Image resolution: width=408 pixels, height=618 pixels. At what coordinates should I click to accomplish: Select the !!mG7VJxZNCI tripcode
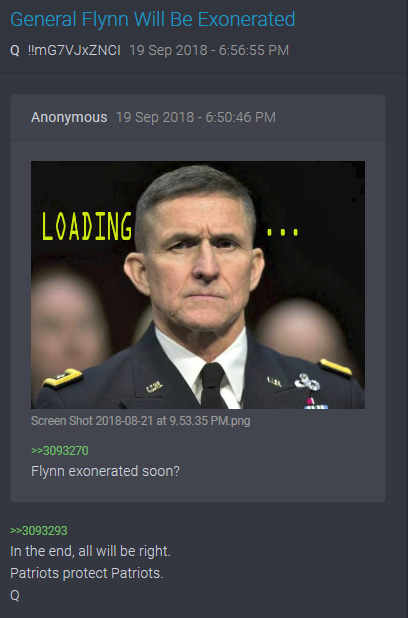[x=74, y=50]
